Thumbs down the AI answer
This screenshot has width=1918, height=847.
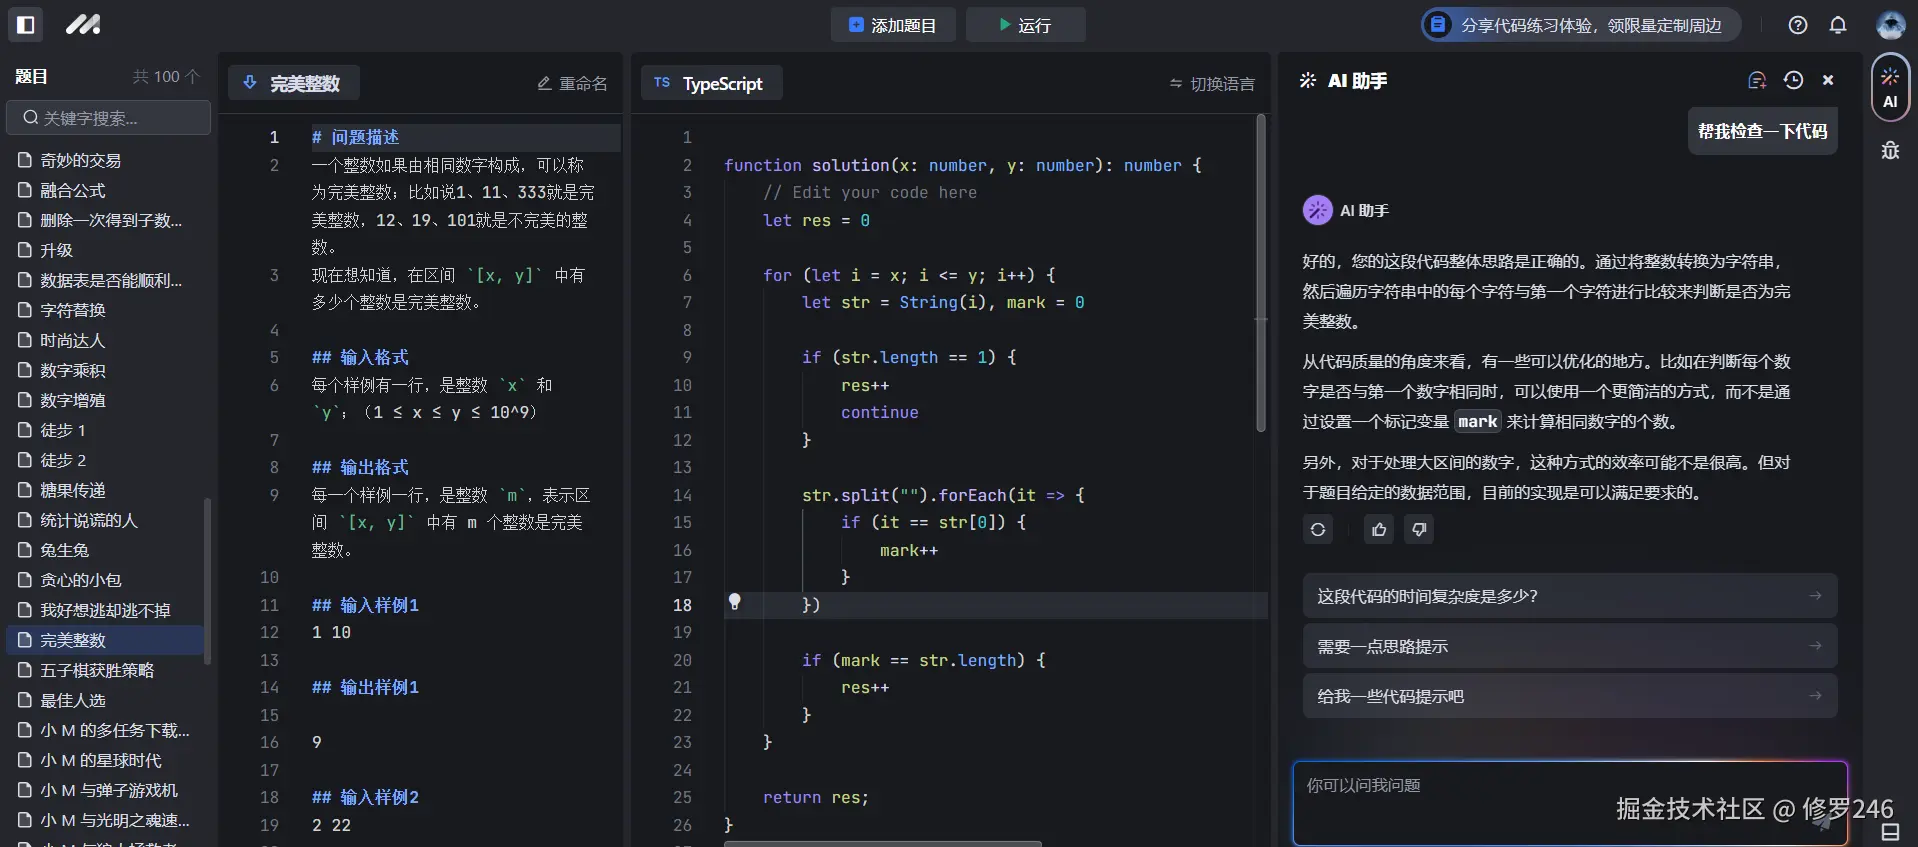(x=1418, y=529)
